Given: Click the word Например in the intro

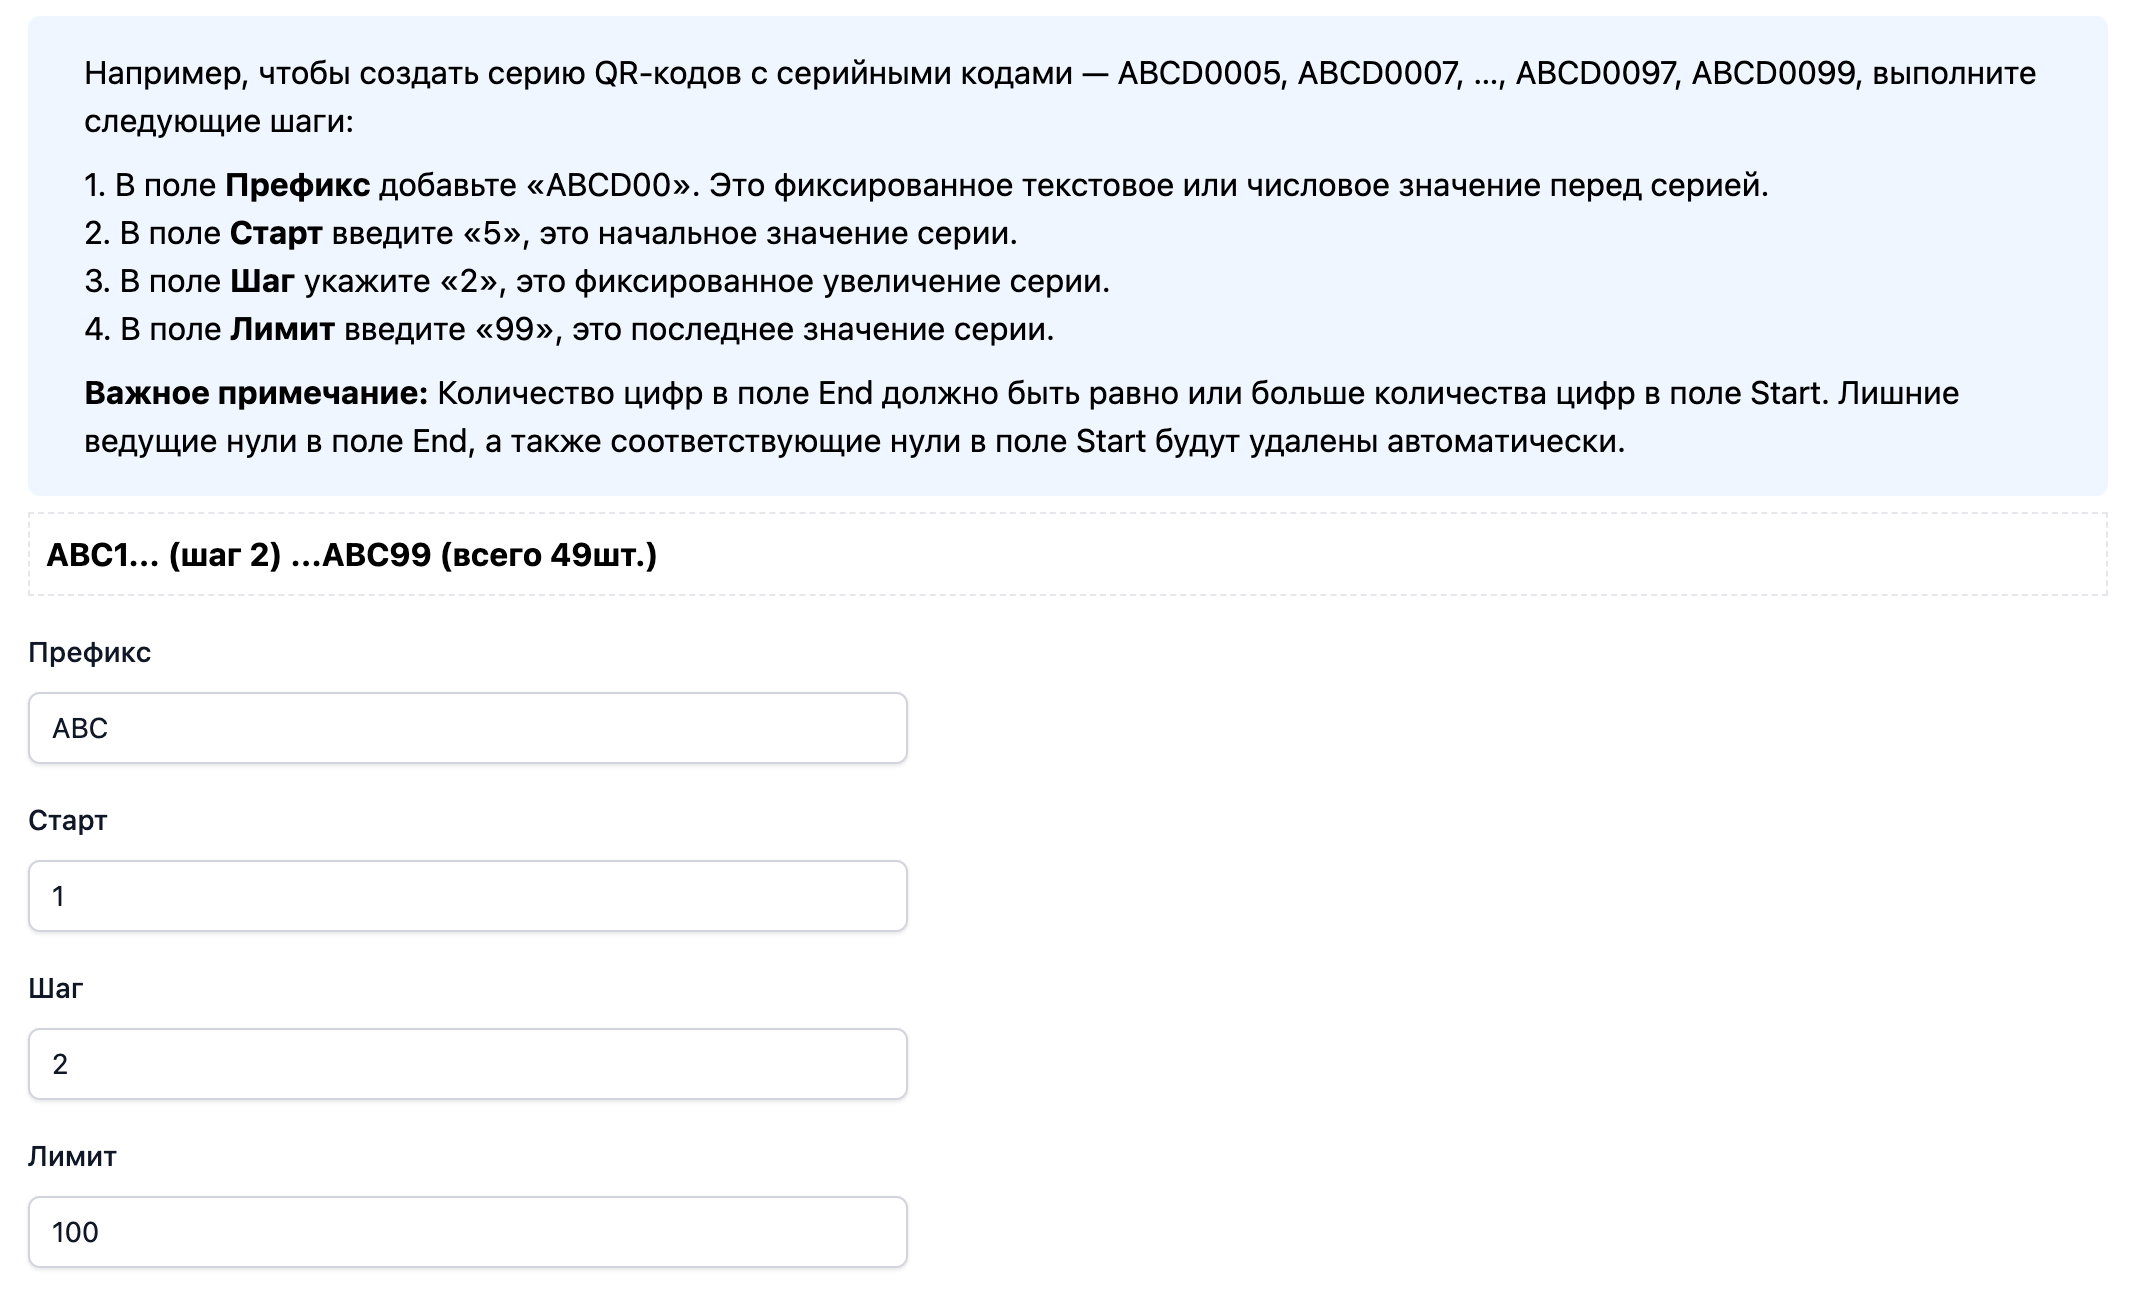Looking at the screenshot, I should [164, 73].
